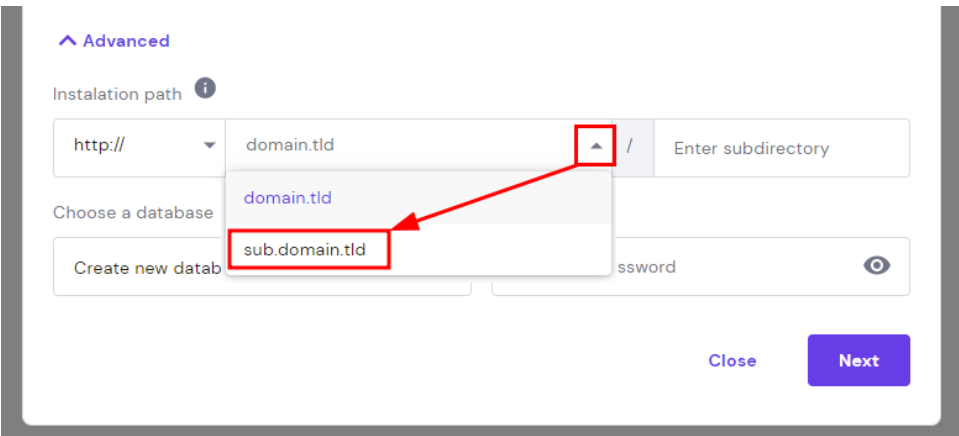The width and height of the screenshot is (959, 436).
Task: Click the info icon near Instalation path
Action: pos(205,89)
